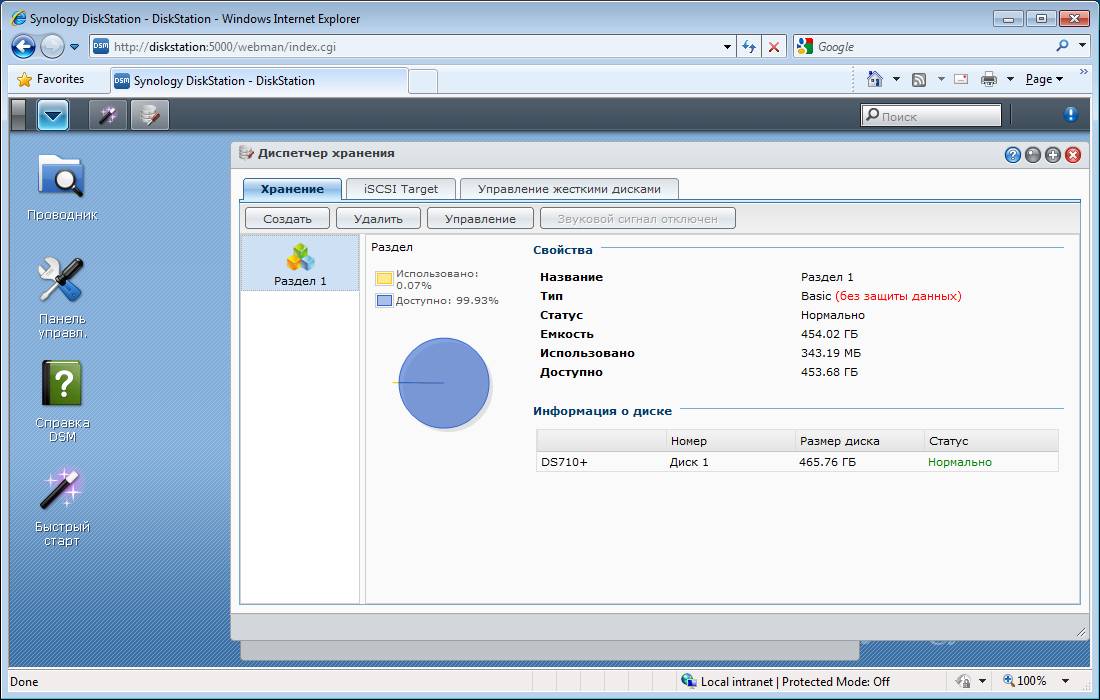Click the Управление button
Screen dimensions: 1100x700
point(480,218)
